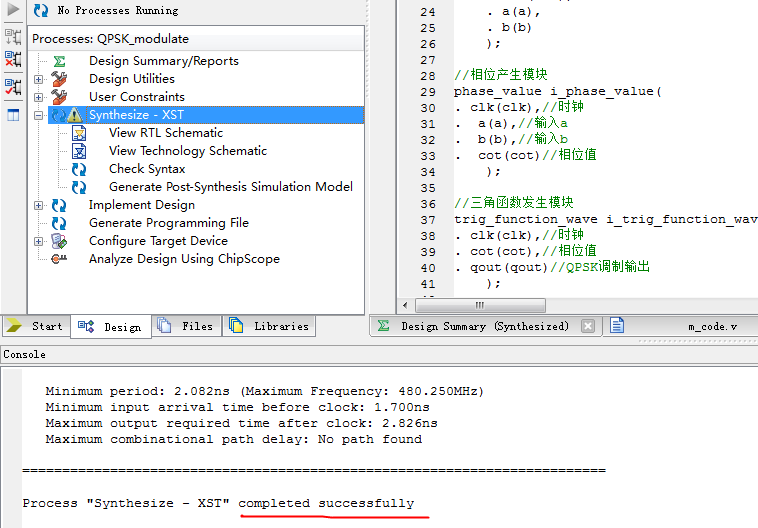758x528 pixels.
Task: Click the Processes: QPSK_modulate header
Action: [111, 39]
